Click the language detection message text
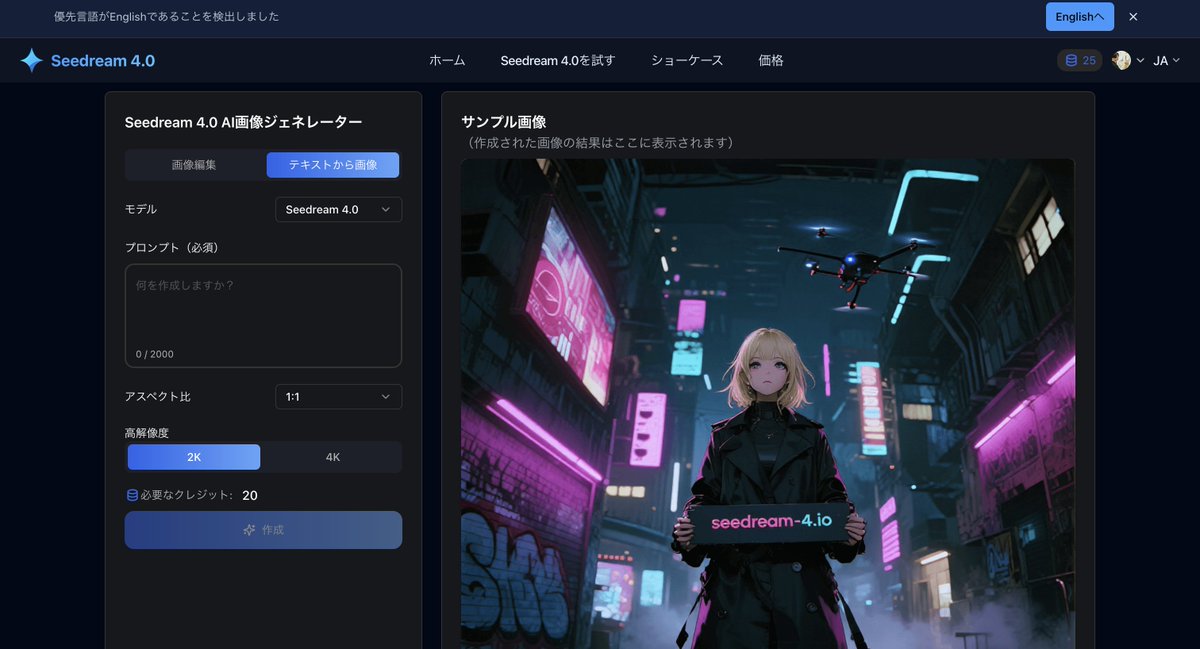The image size is (1200, 649). click(x=166, y=17)
